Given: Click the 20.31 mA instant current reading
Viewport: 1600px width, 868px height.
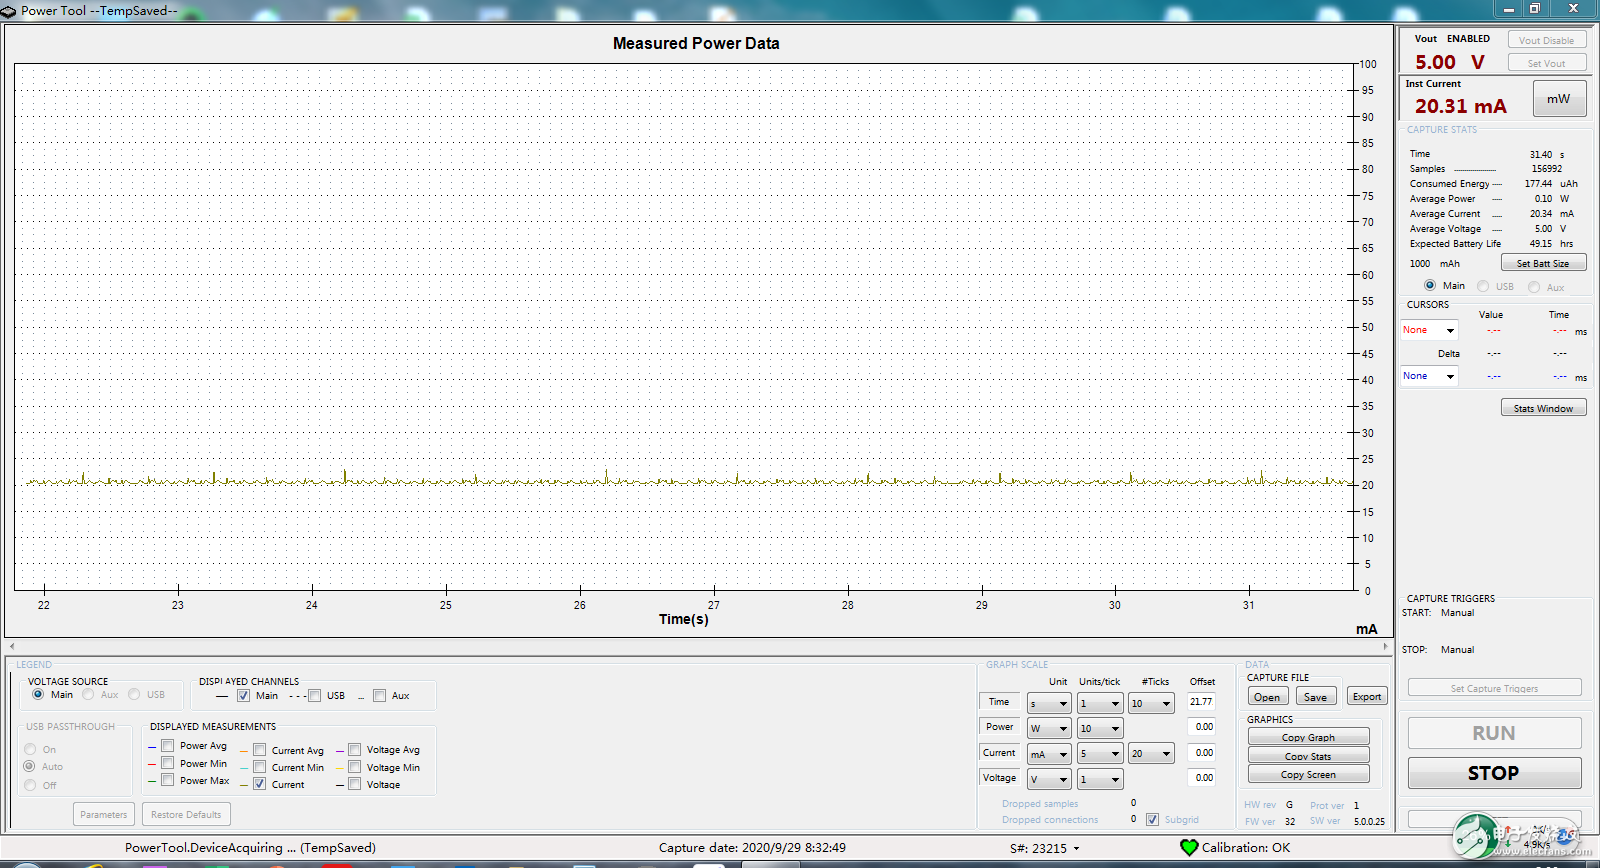Looking at the screenshot, I should 1460,106.
